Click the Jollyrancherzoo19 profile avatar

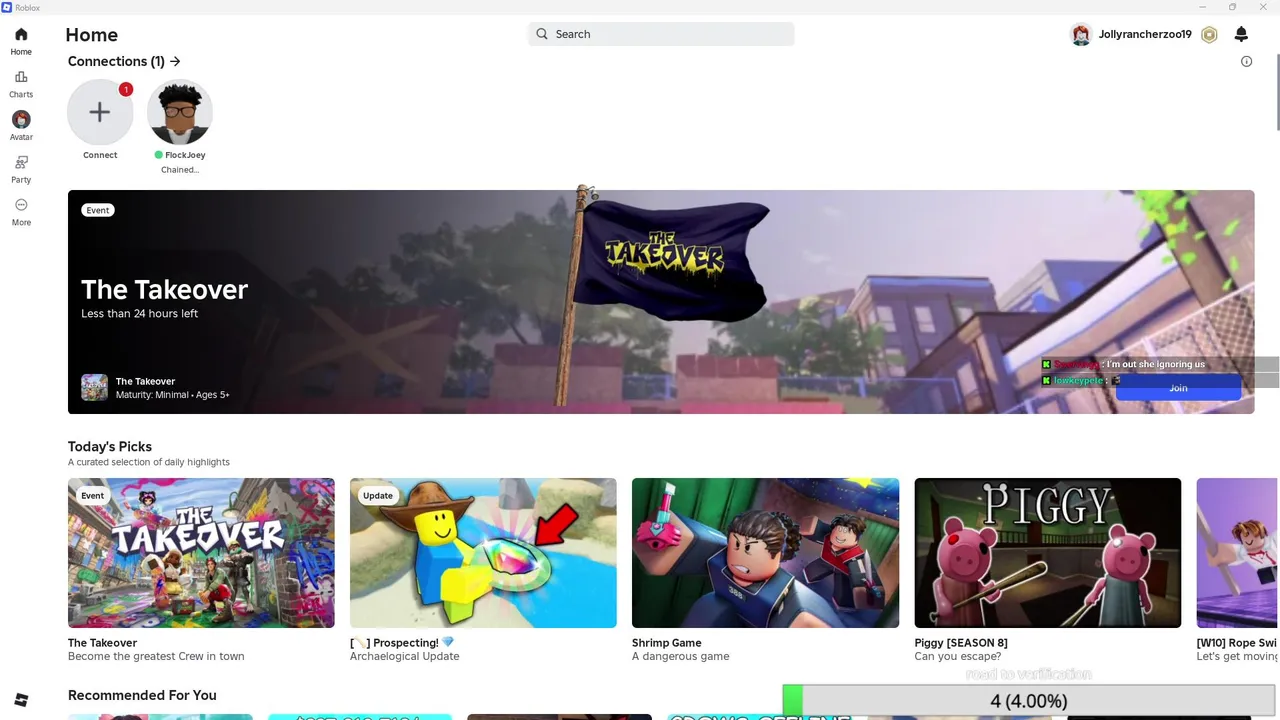1081,35
